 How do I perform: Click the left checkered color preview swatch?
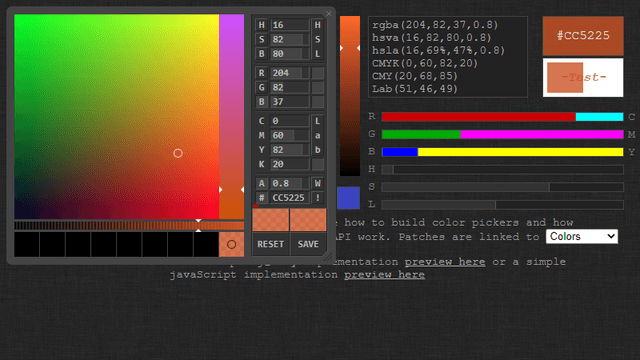(271, 220)
